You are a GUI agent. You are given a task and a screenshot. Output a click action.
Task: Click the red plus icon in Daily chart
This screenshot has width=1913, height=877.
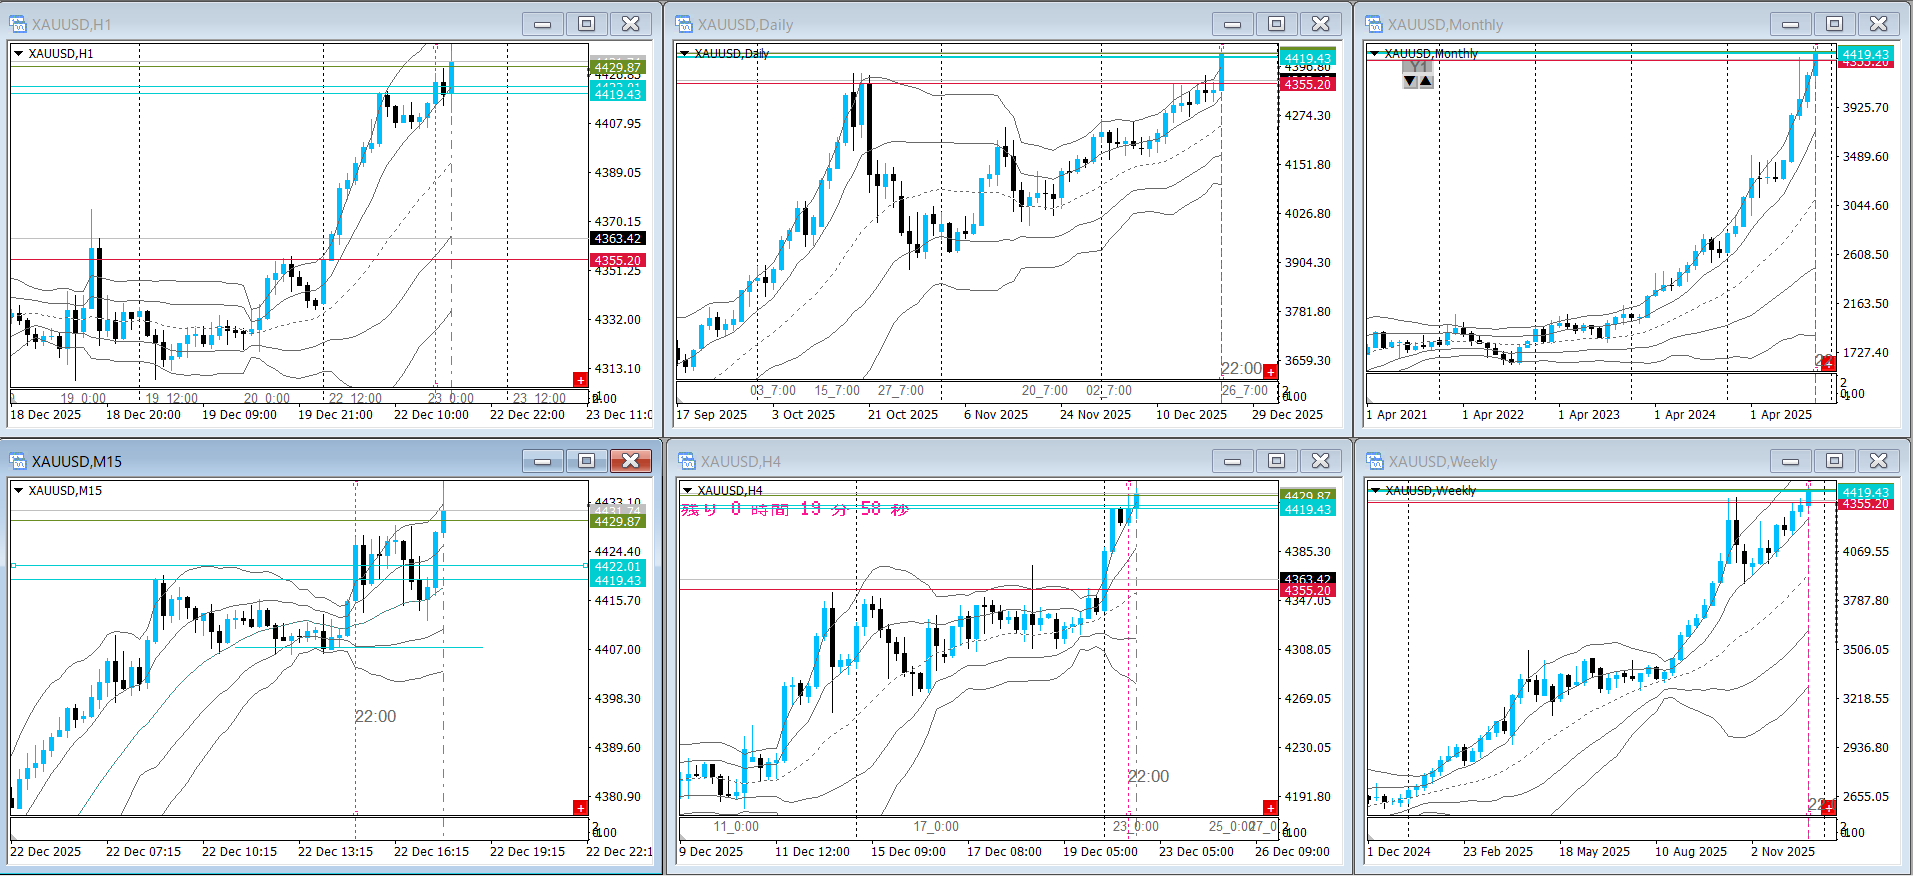tap(1270, 372)
